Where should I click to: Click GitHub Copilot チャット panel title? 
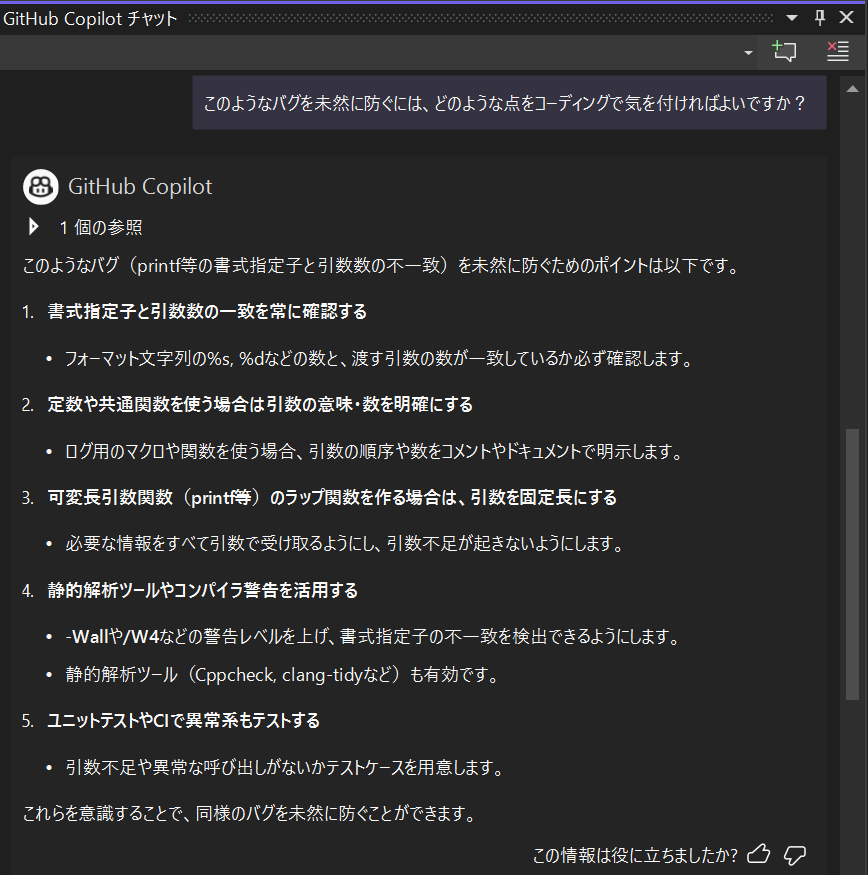pyautogui.click(x=90, y=18)
